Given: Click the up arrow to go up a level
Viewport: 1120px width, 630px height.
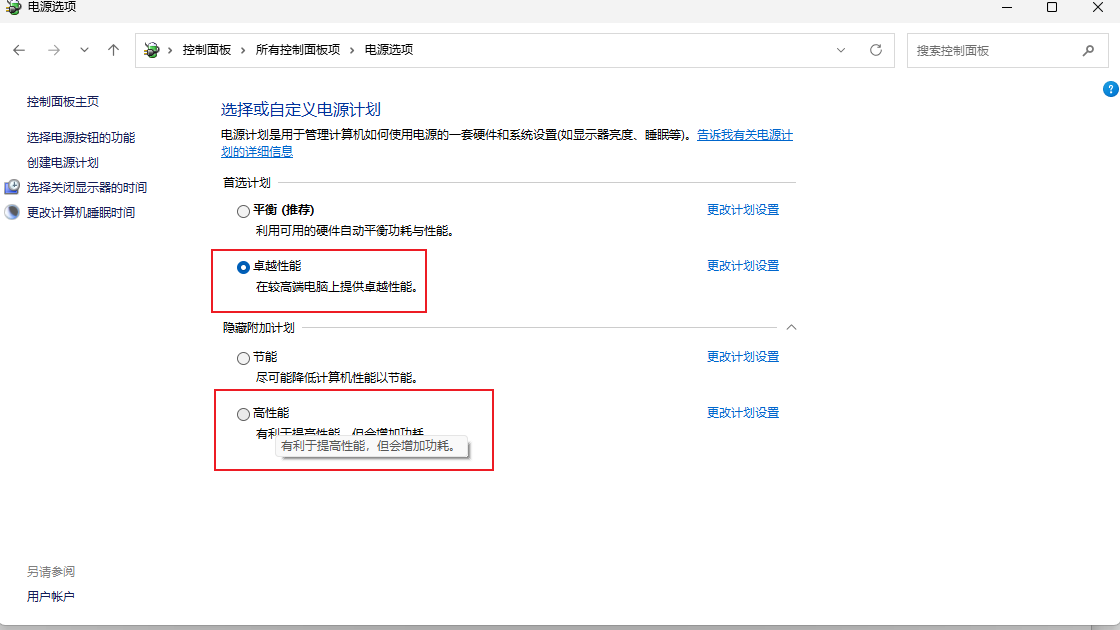Looking at the screenshot, I should click(113, 49).
